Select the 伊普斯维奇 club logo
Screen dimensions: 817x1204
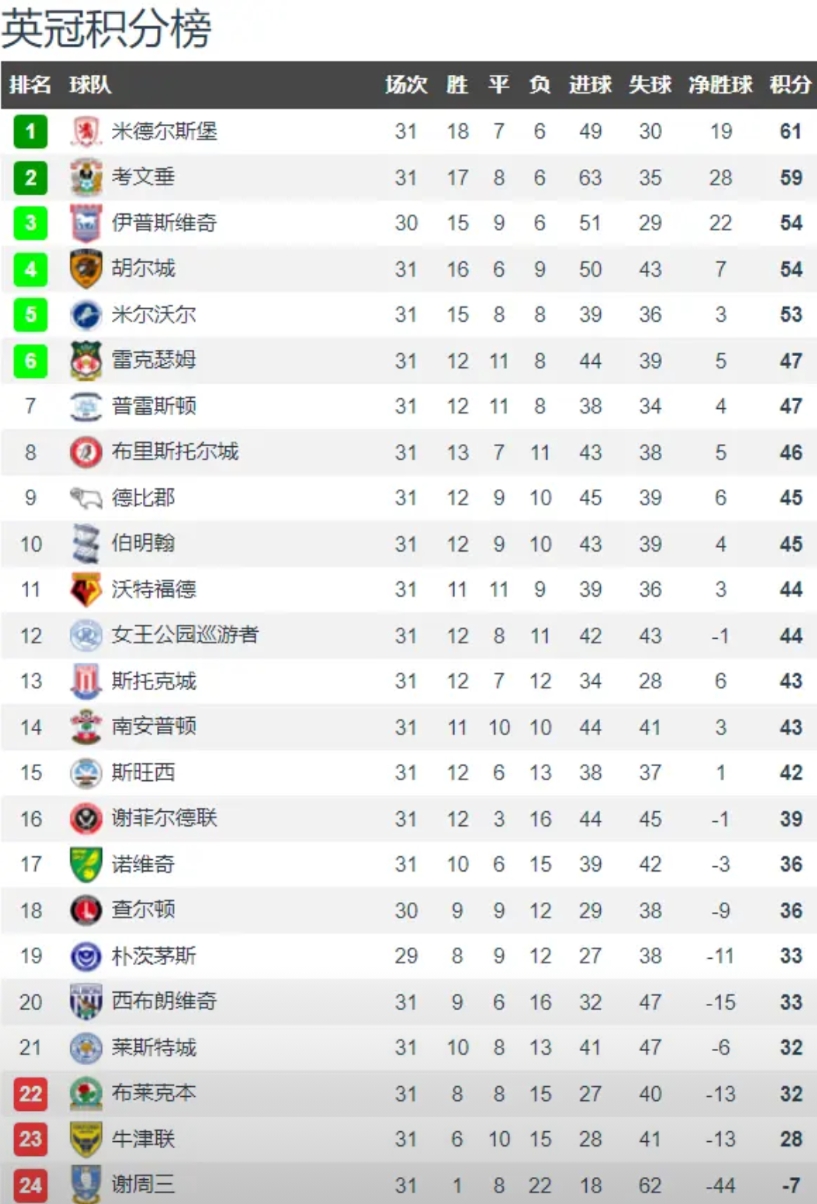click(87, 223)
